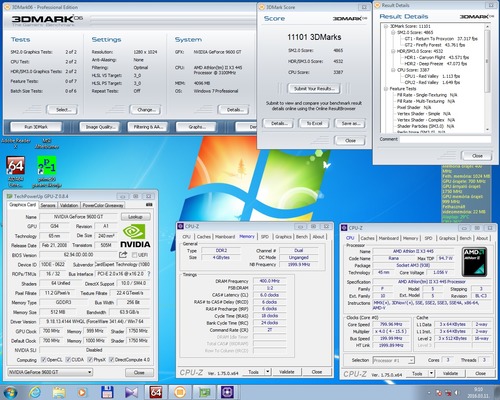Viewport: 500px width, 400px height.
Task: Click Submit Your Results button
Action: pyautogui.click(x=314, y=89)
